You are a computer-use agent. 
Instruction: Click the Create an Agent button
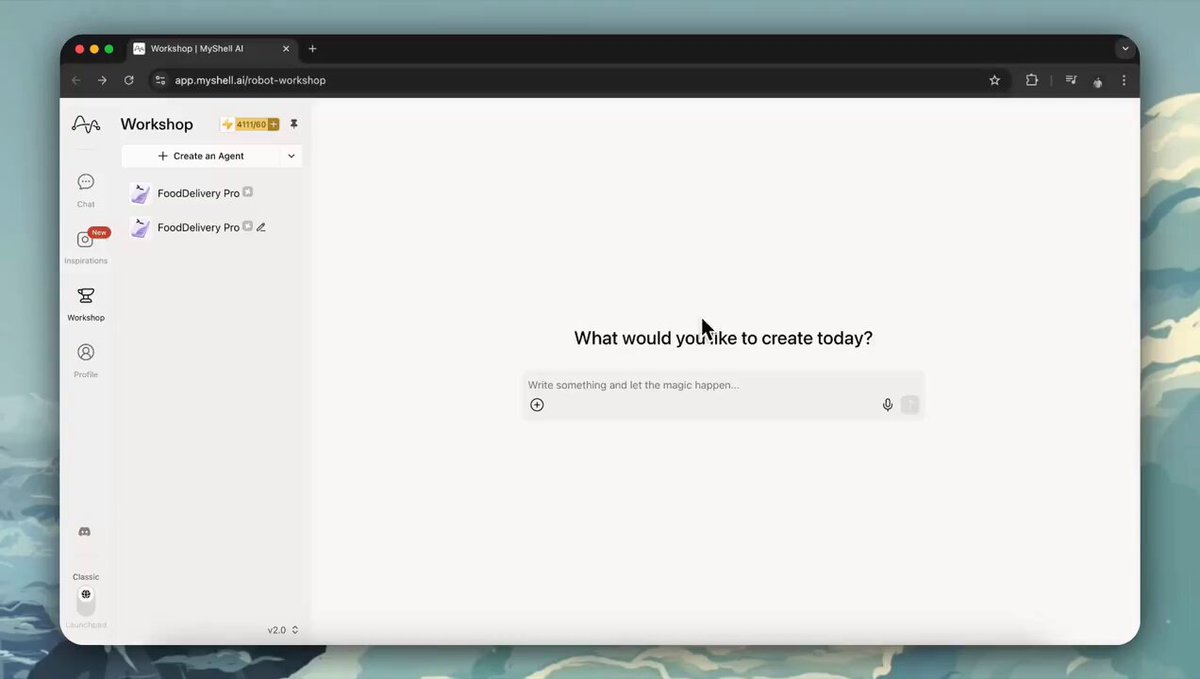pyautogui.click(x=201, y=156)
